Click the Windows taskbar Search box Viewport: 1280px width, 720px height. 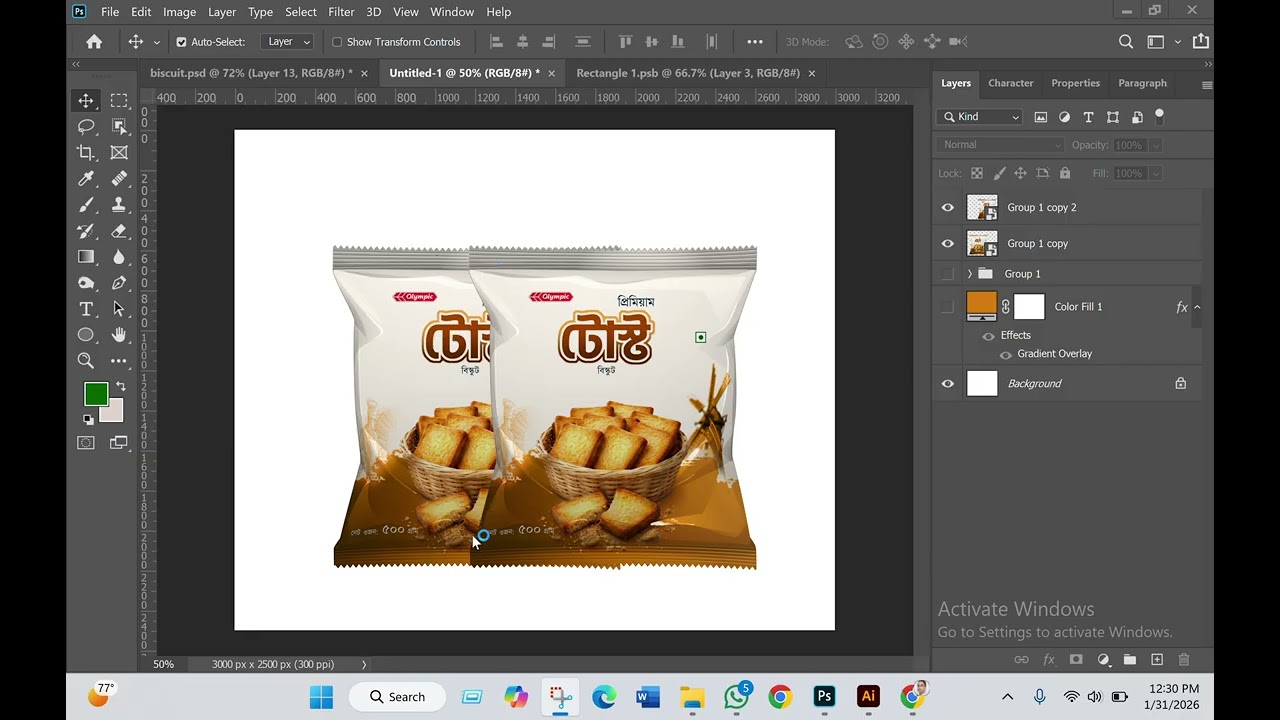tap(397, 697)
